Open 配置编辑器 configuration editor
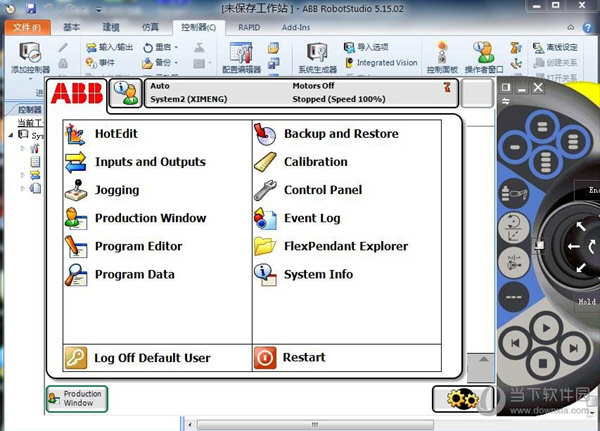This screenshot has width=600, height=431. pos(242,58)
